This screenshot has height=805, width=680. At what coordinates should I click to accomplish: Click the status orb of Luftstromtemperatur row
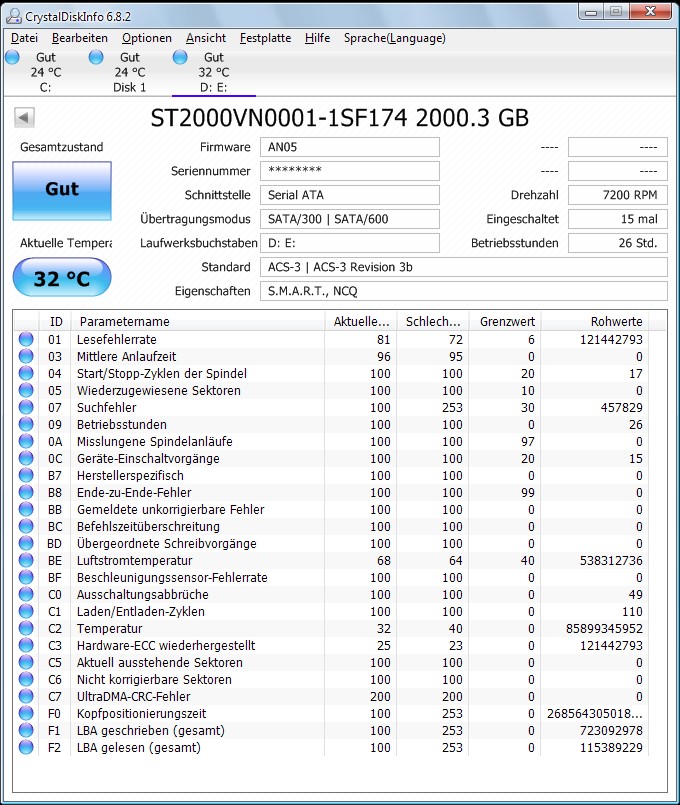pos(26,560)
